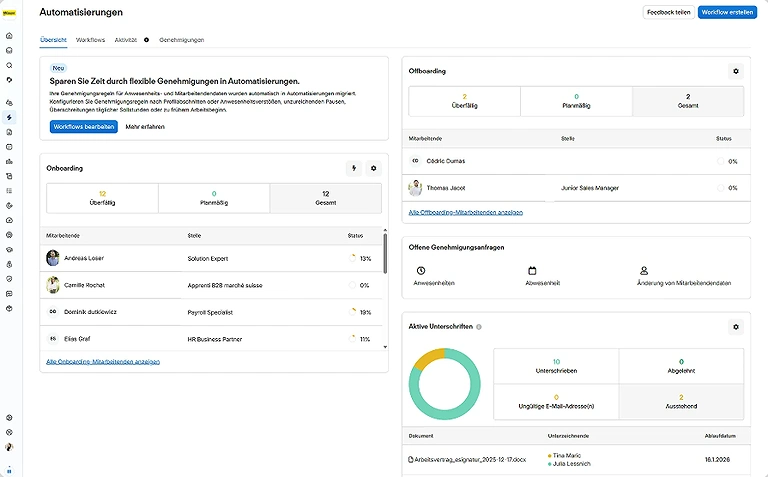Open the Abwesenheit approval requests
Viewport: 768px width, 477px height.
tap(542, 276)
